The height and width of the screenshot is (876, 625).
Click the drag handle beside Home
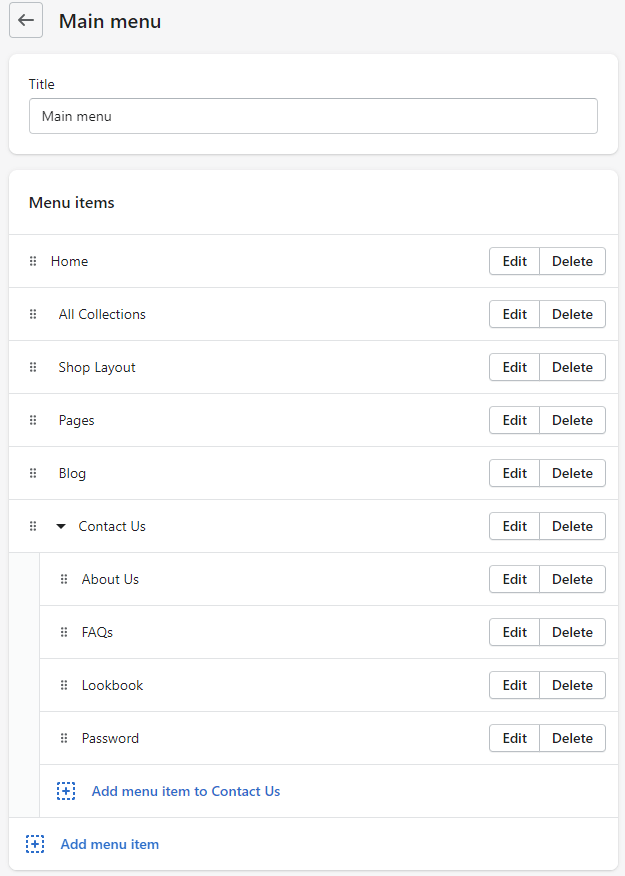pos(33,261)
